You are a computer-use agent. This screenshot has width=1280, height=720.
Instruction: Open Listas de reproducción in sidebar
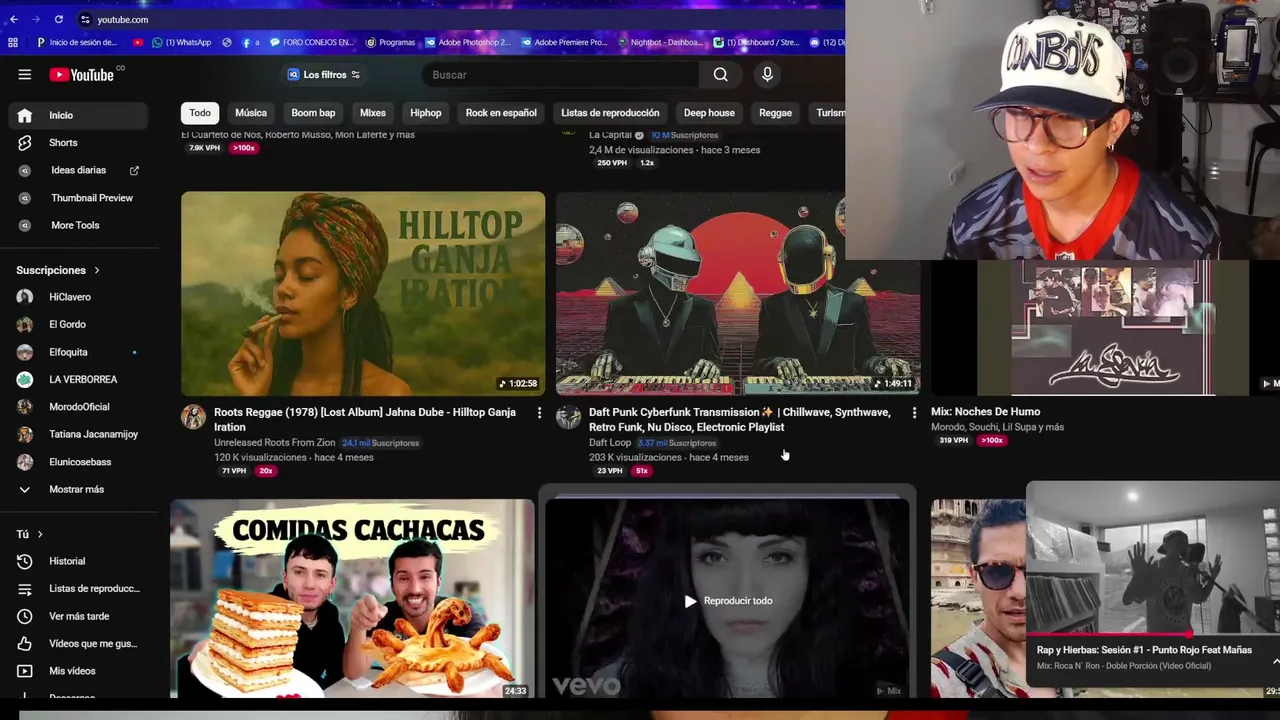78,589
